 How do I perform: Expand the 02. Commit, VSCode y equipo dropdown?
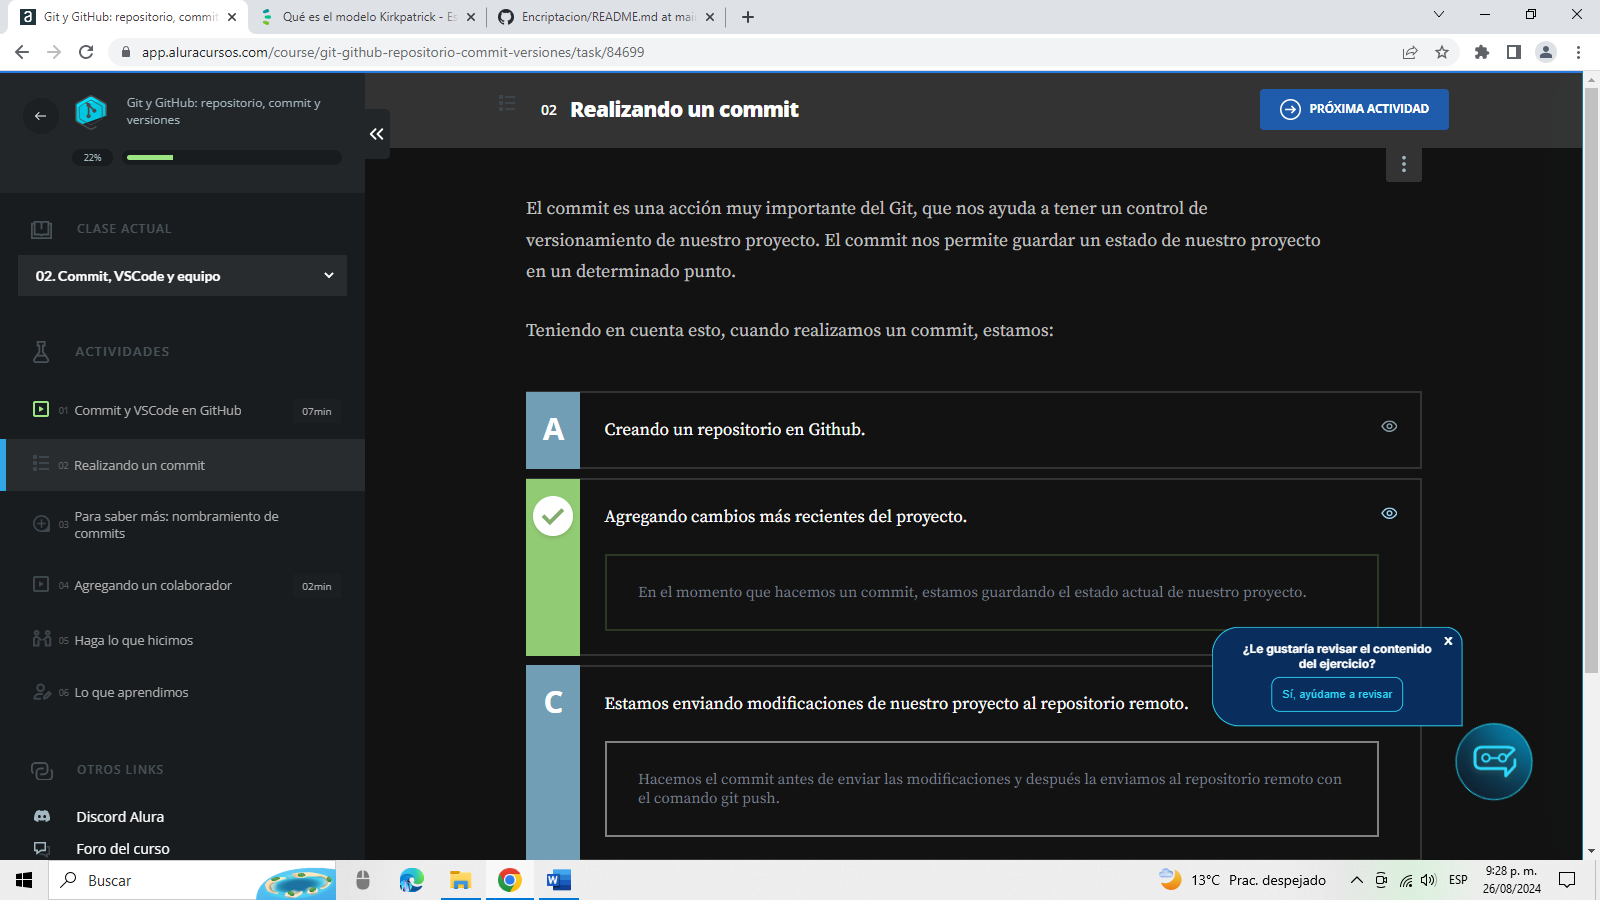pyautogui.click(x=182, y=276)
